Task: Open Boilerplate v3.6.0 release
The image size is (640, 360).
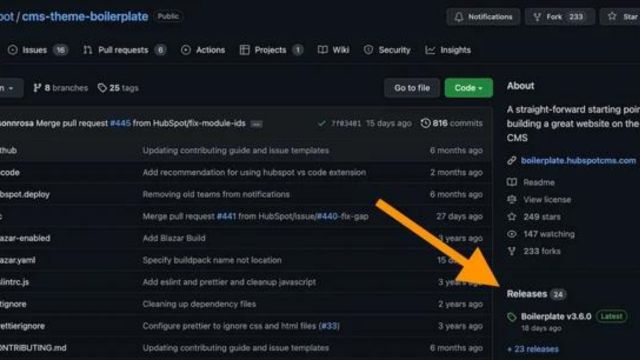Action: 556,316
